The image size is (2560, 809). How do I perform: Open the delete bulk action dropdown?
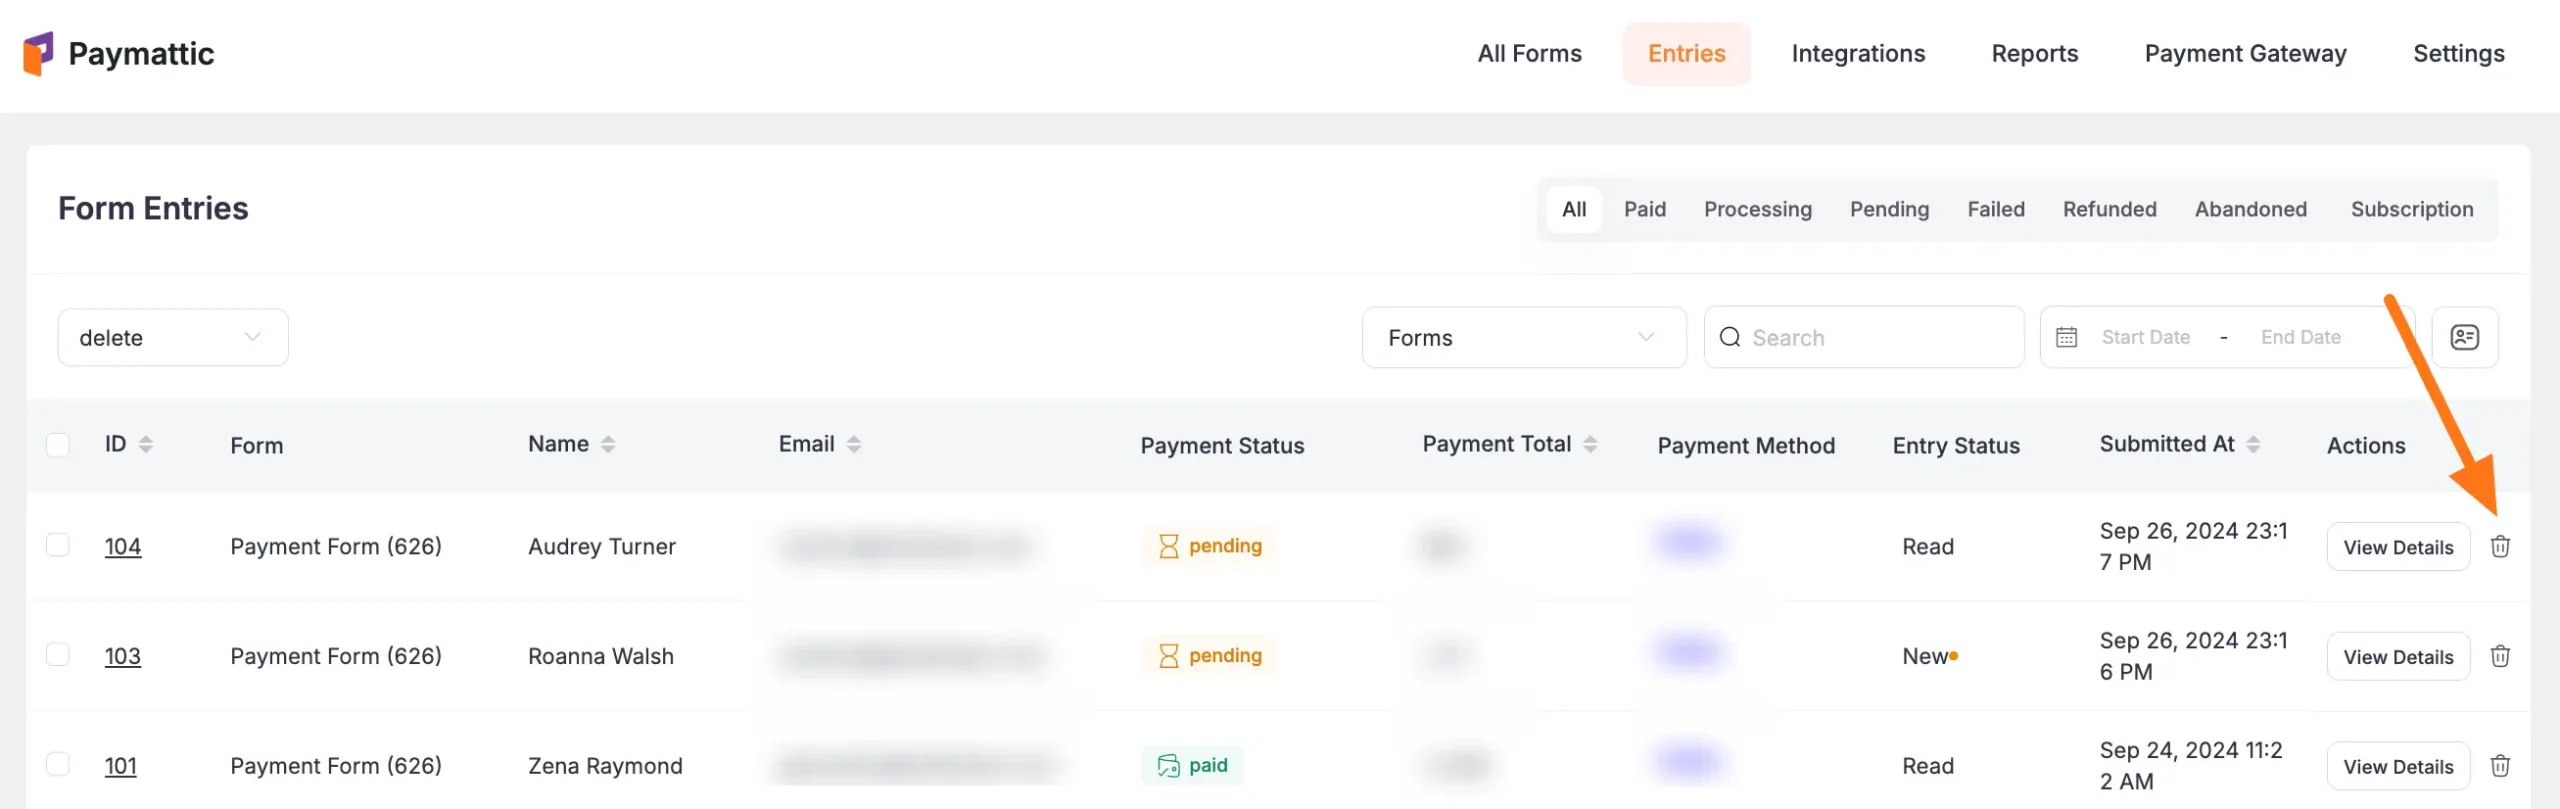(x=173, y=338)
